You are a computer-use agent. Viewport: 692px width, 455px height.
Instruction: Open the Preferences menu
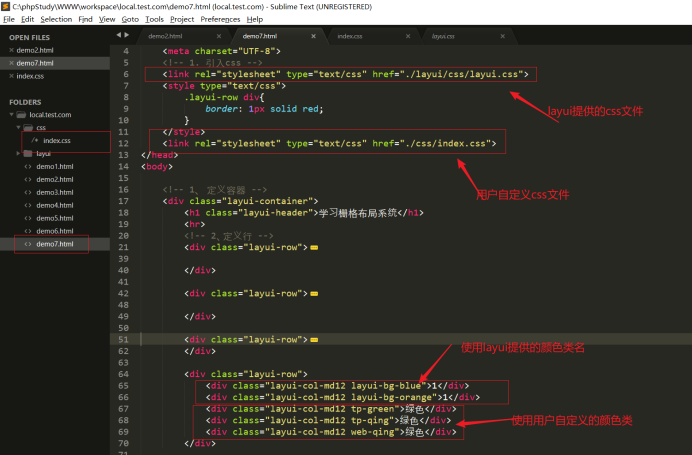[x=220, y=19]
